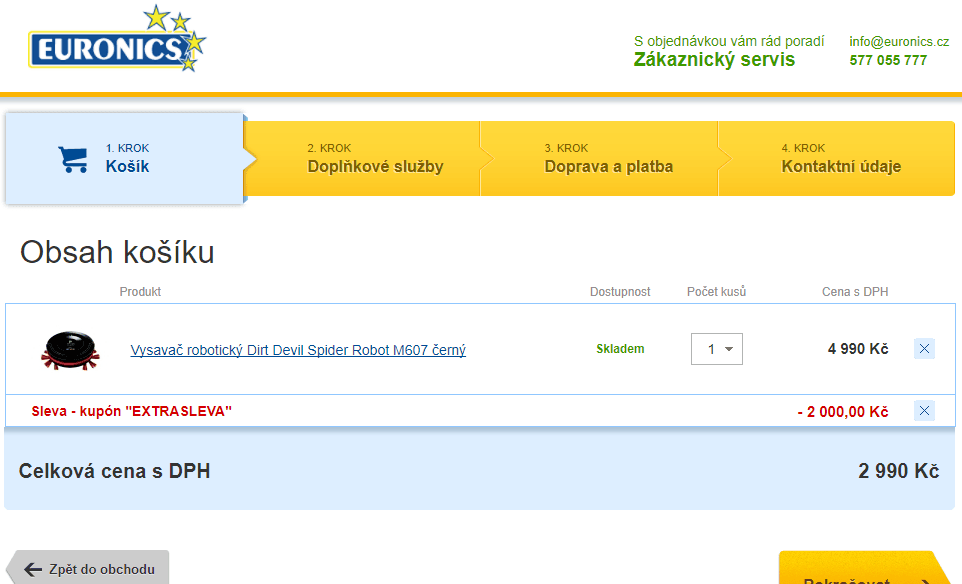
Task: Click the S objednávkou vám rád poradí text
Action: [729, 41]
